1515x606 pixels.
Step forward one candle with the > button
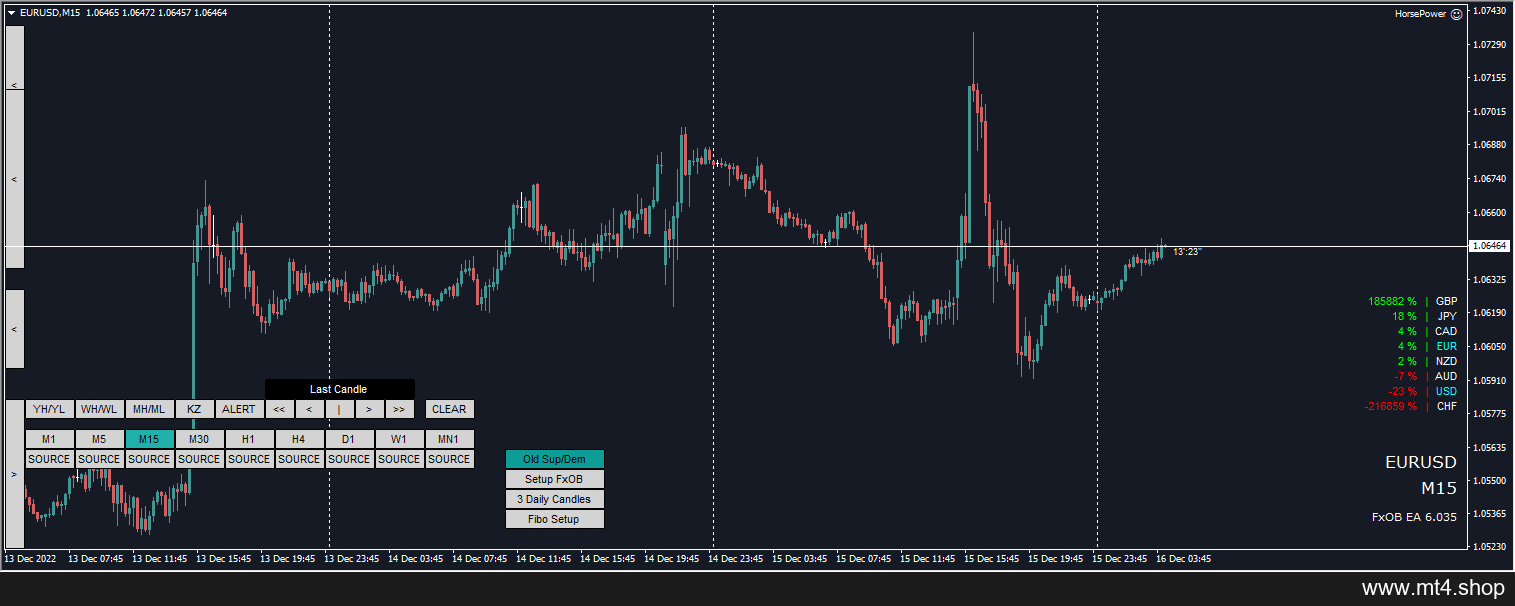[x=370, y=409]
